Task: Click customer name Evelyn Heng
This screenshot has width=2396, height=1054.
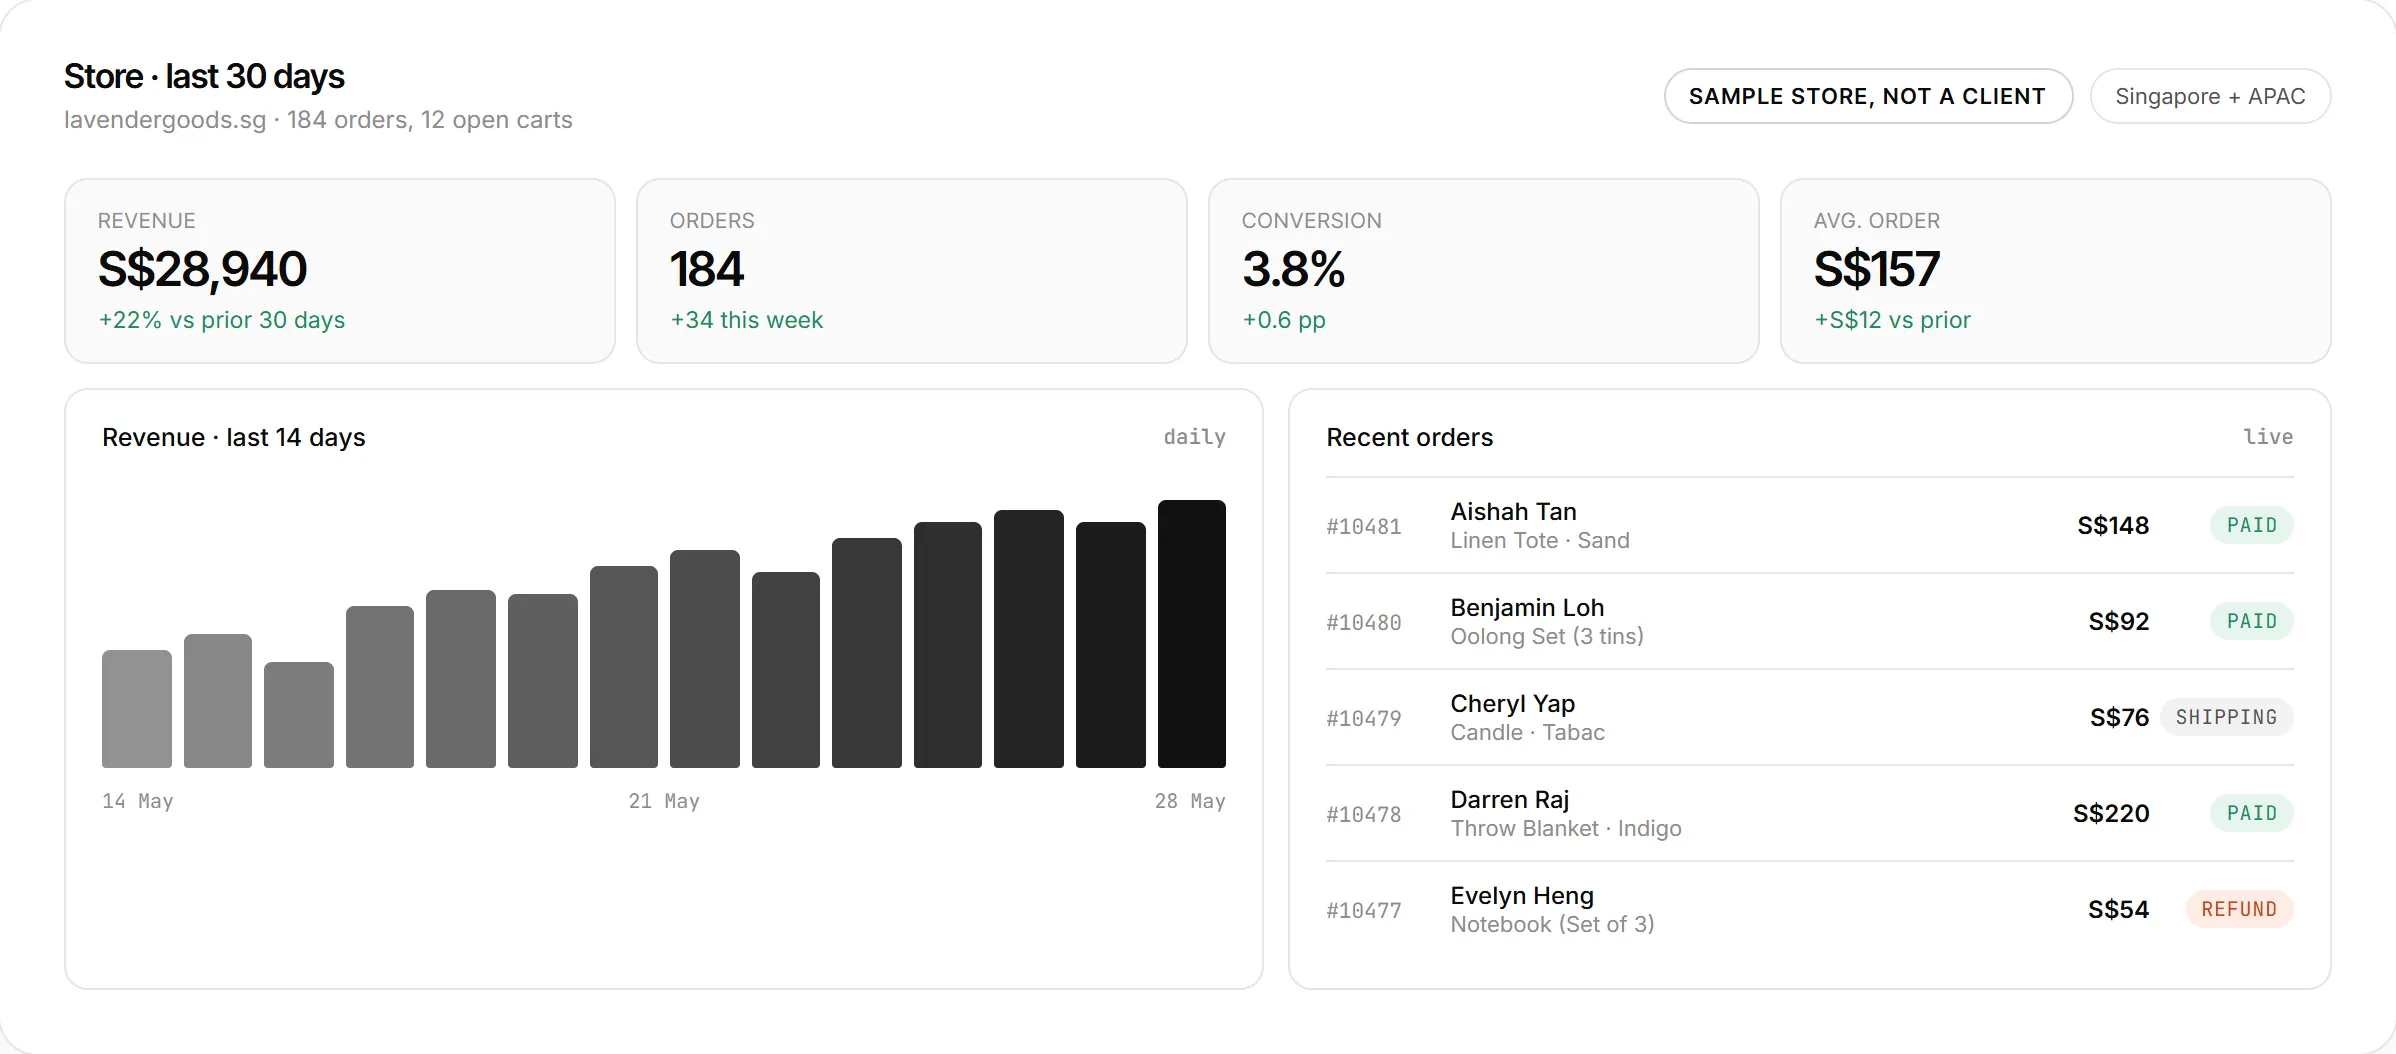Action: [x=1522, y=896]
